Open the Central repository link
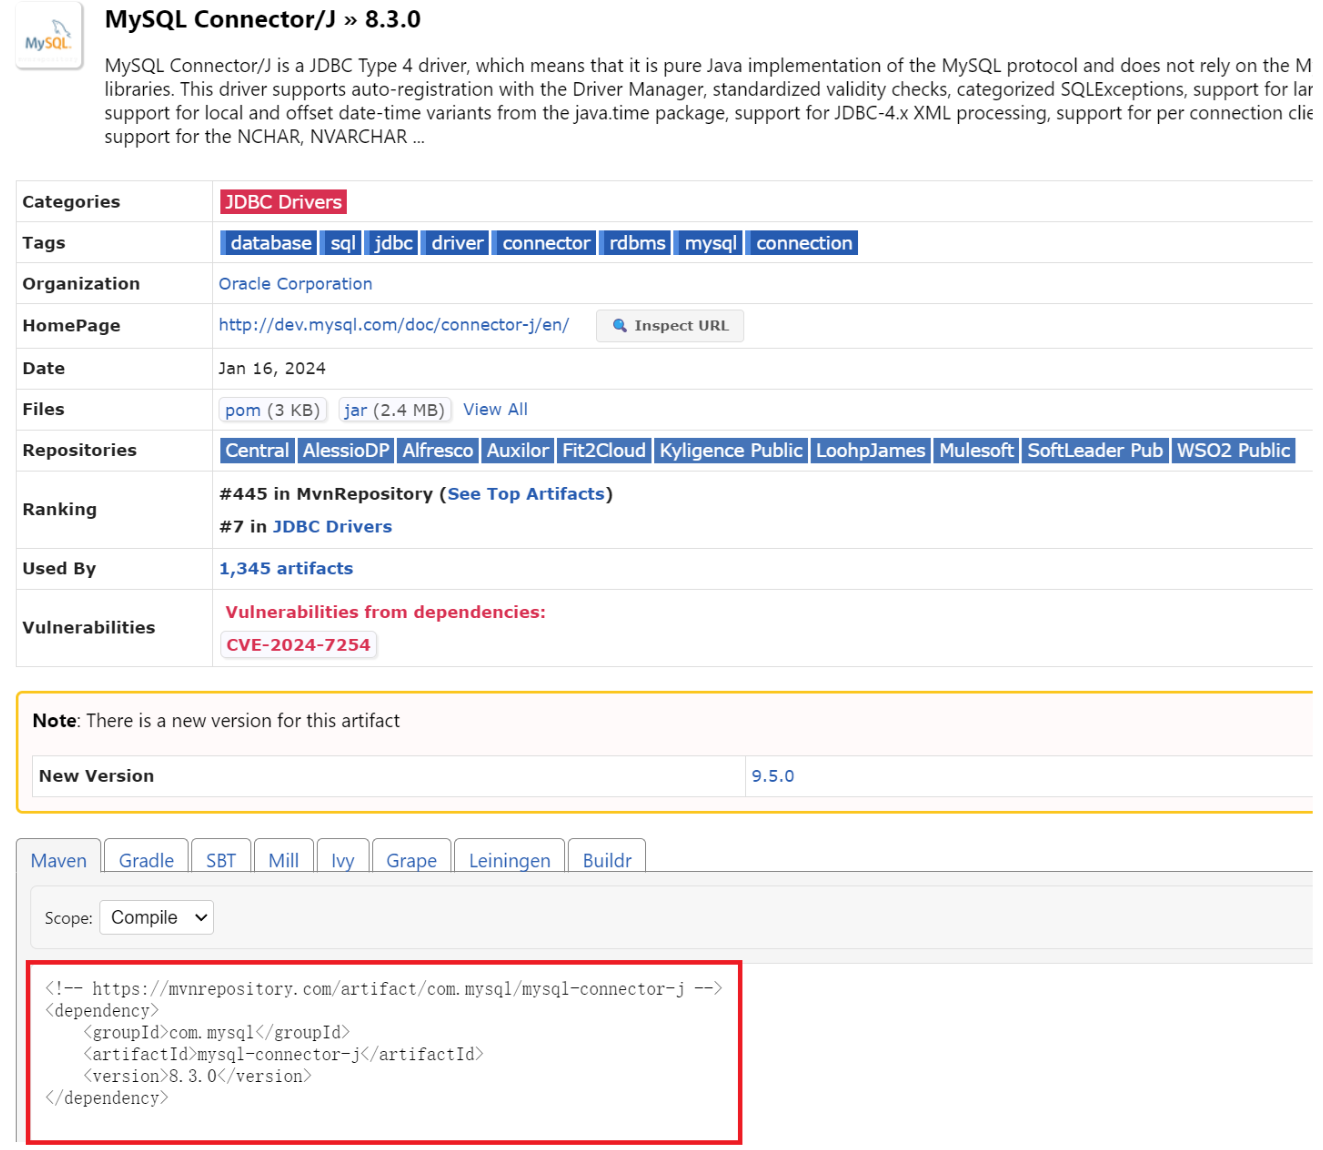The width and height of the screenshot is (1323, 1150). point(257,451)
